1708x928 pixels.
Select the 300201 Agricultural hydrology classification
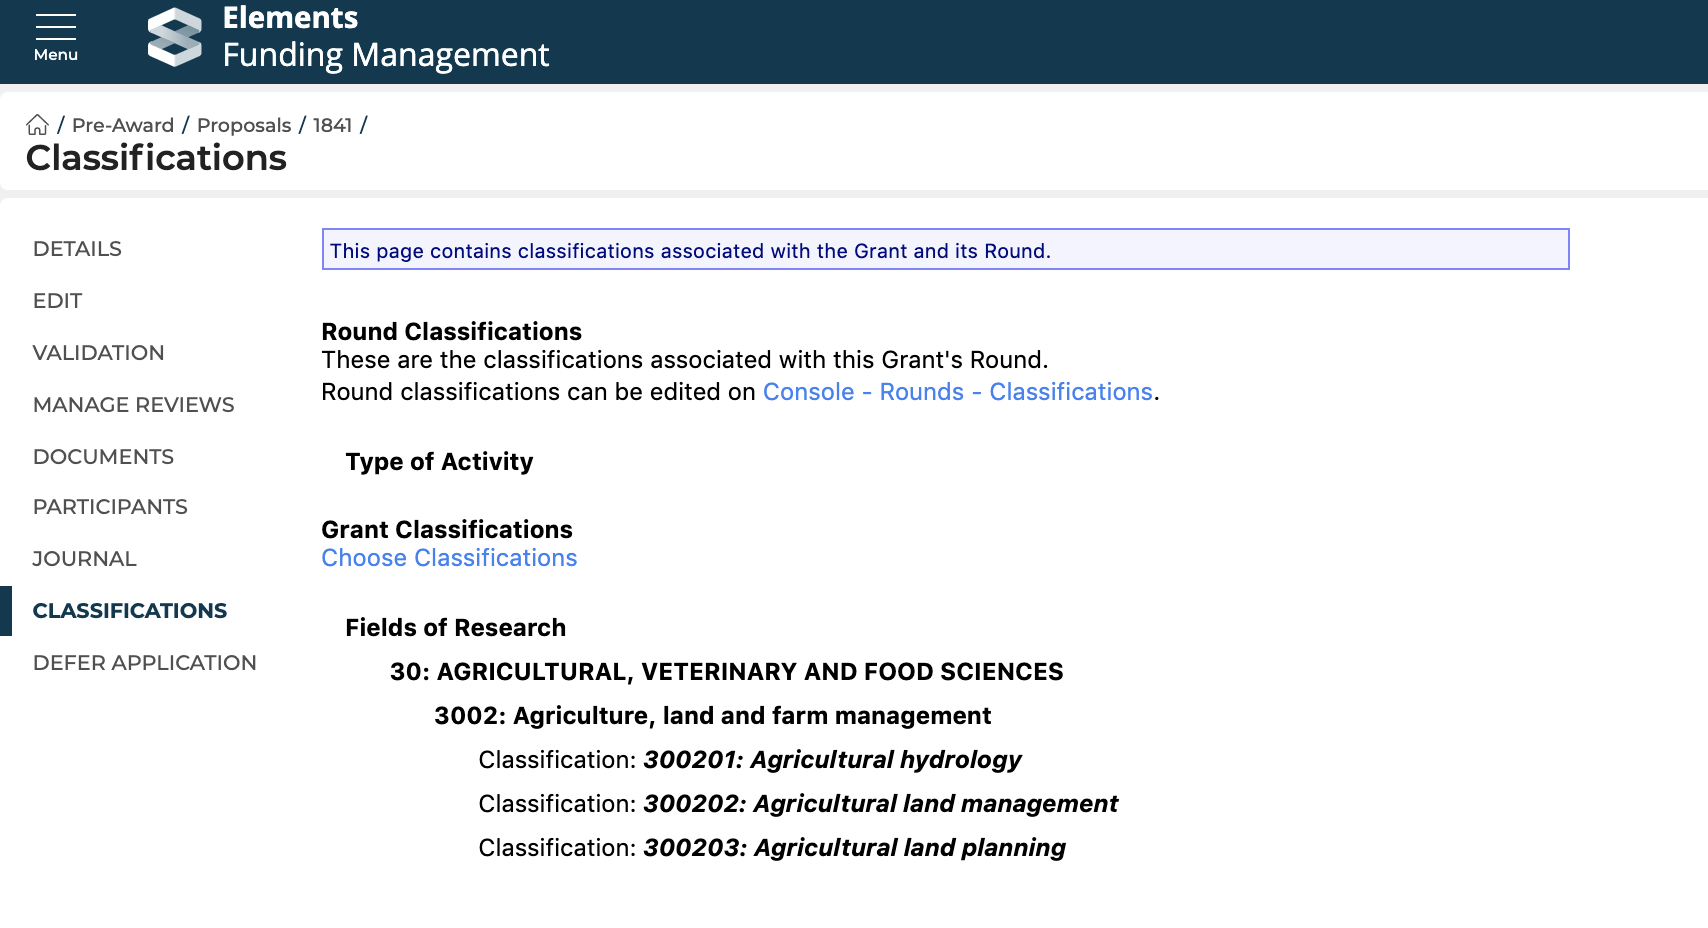tap(832, 760)
